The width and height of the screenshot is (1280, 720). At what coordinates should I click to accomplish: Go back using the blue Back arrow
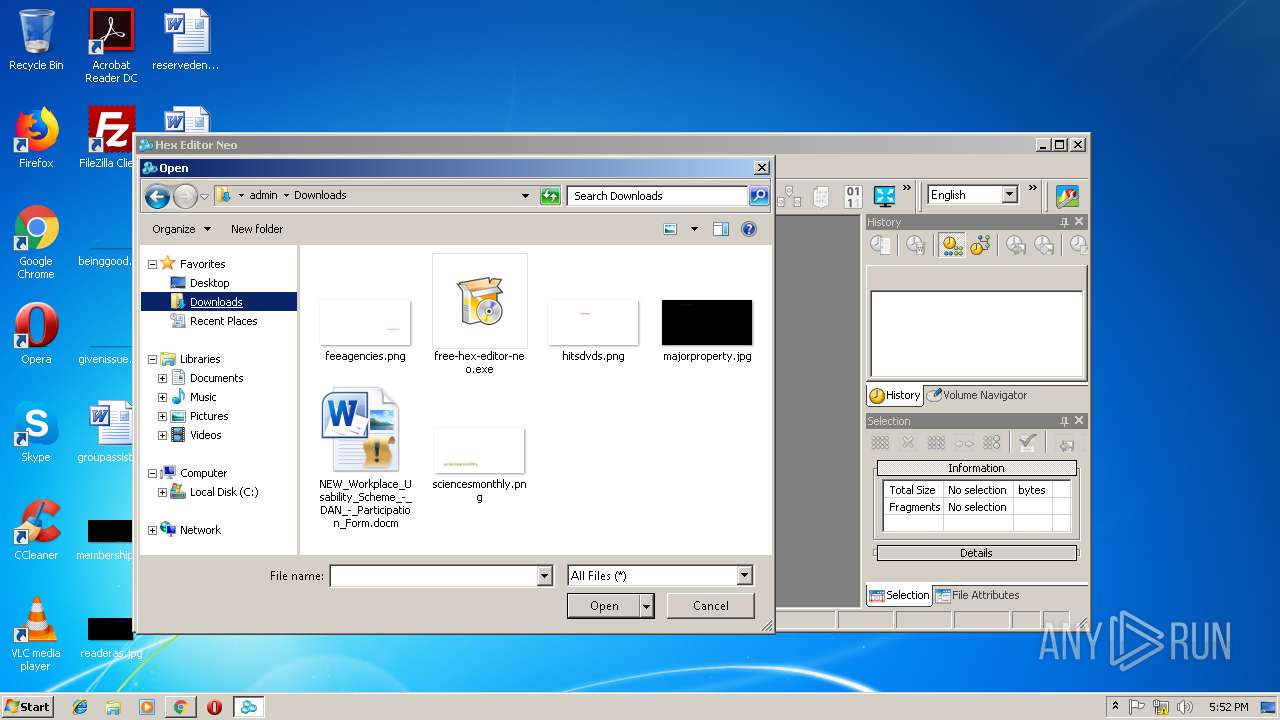(x=157, y=196)
